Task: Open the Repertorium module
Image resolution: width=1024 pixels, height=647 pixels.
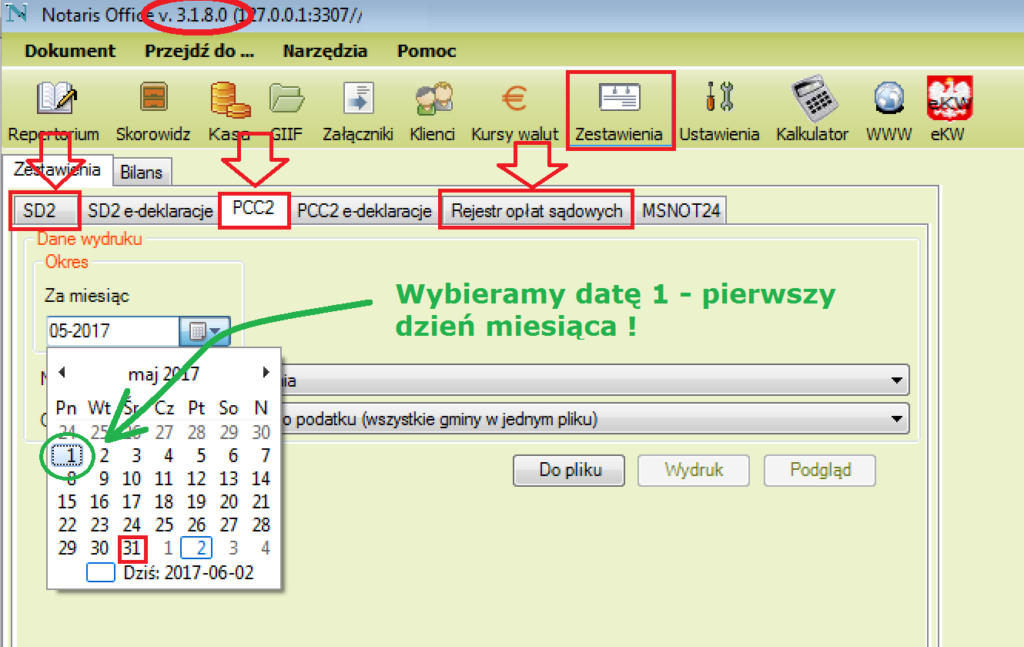Action: pos(54,111)
